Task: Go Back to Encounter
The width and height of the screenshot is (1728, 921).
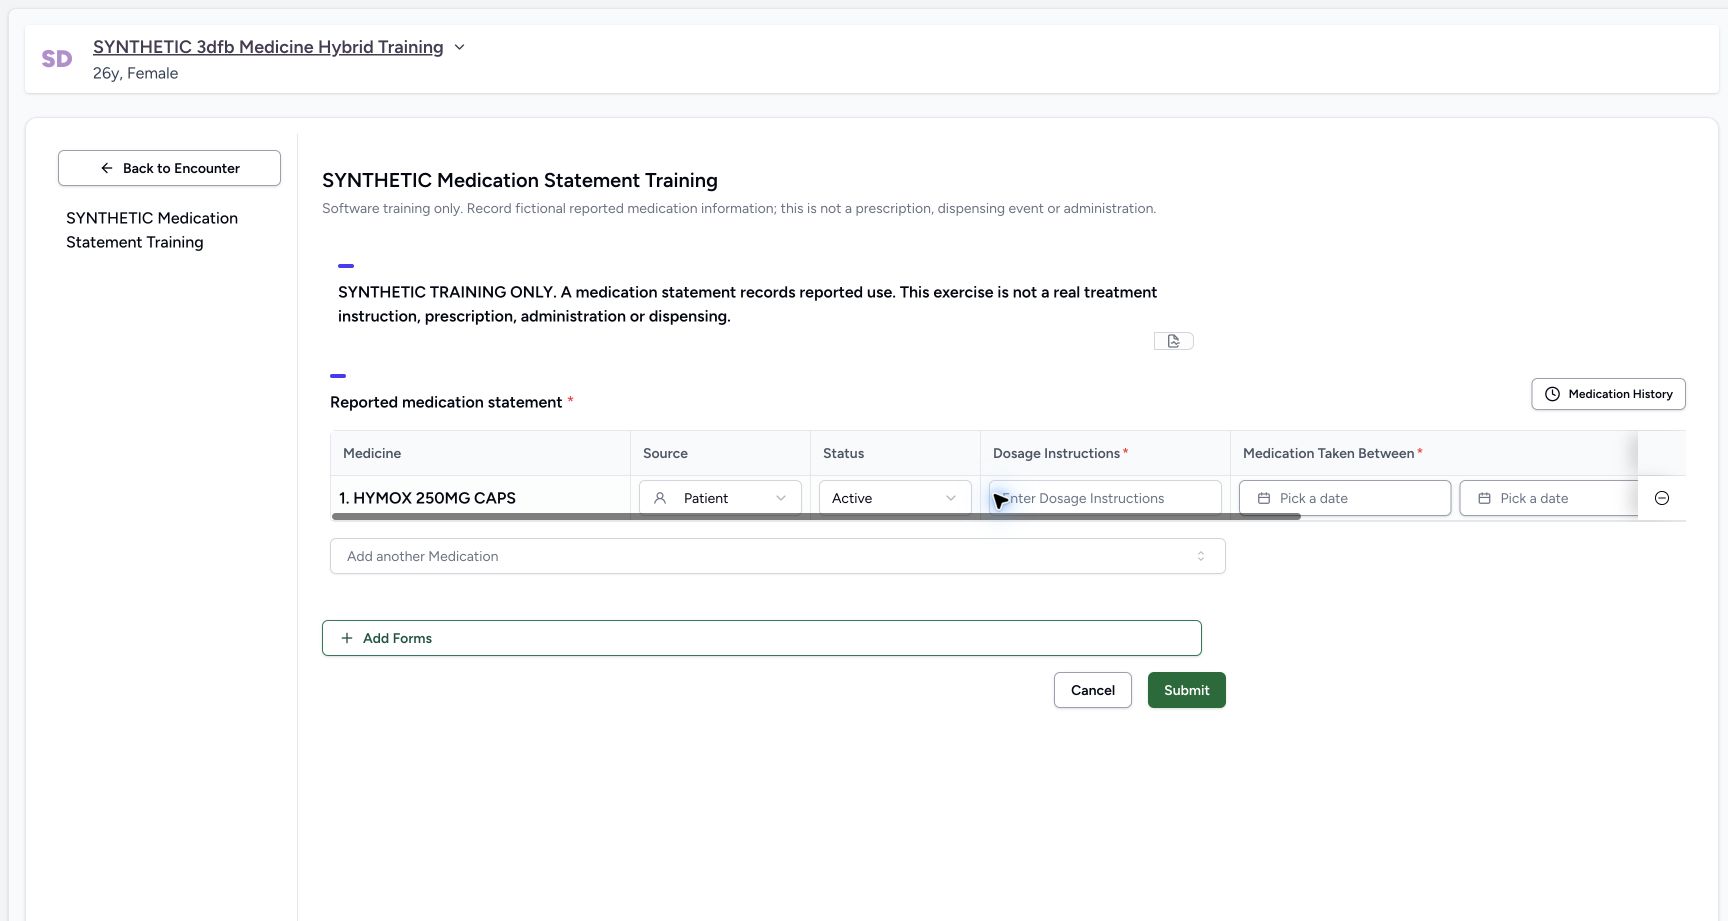Action: [x=169, y=168]
